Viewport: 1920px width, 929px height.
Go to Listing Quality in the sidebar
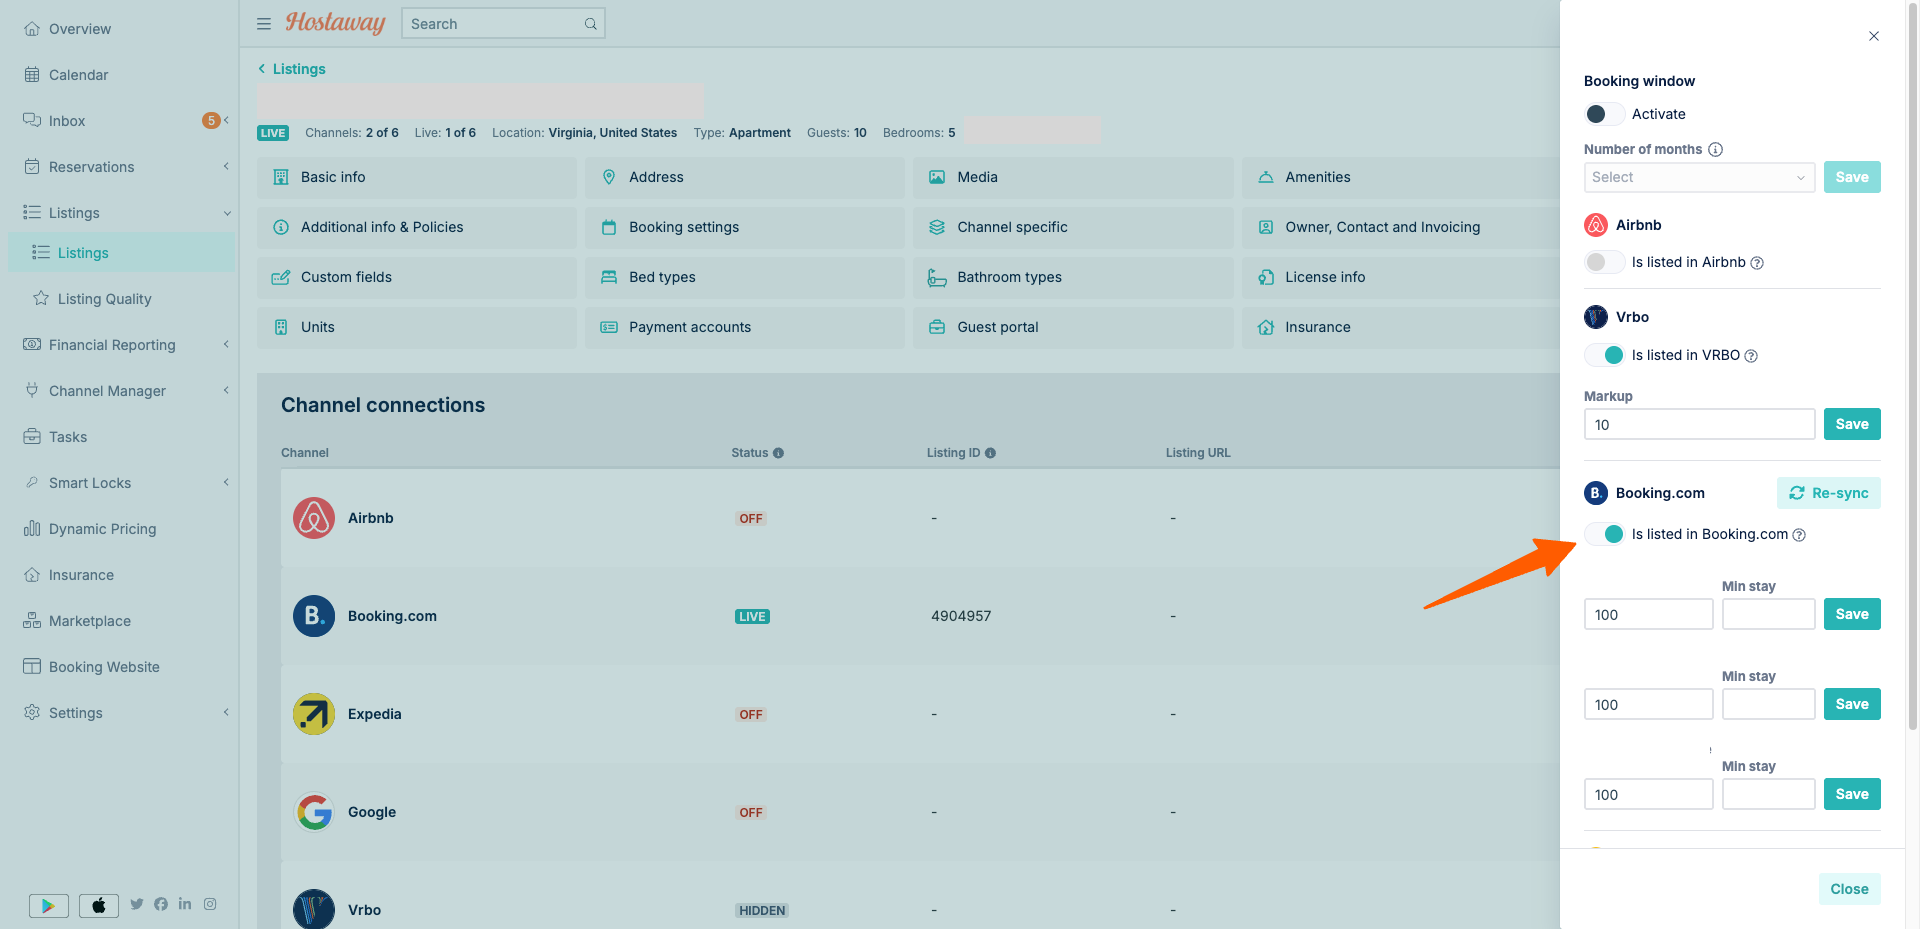104,299
